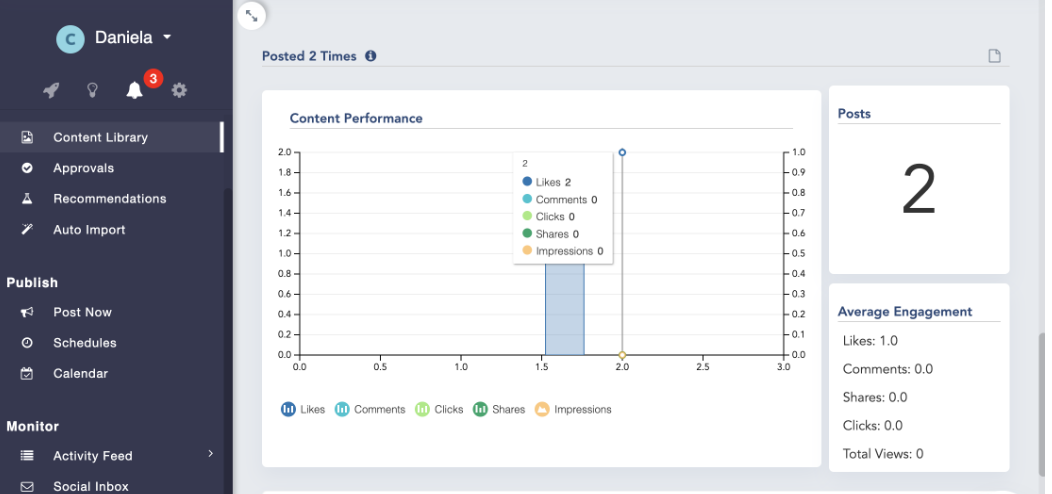Go to Approvals in sidebar

click(x=83, y=168)
